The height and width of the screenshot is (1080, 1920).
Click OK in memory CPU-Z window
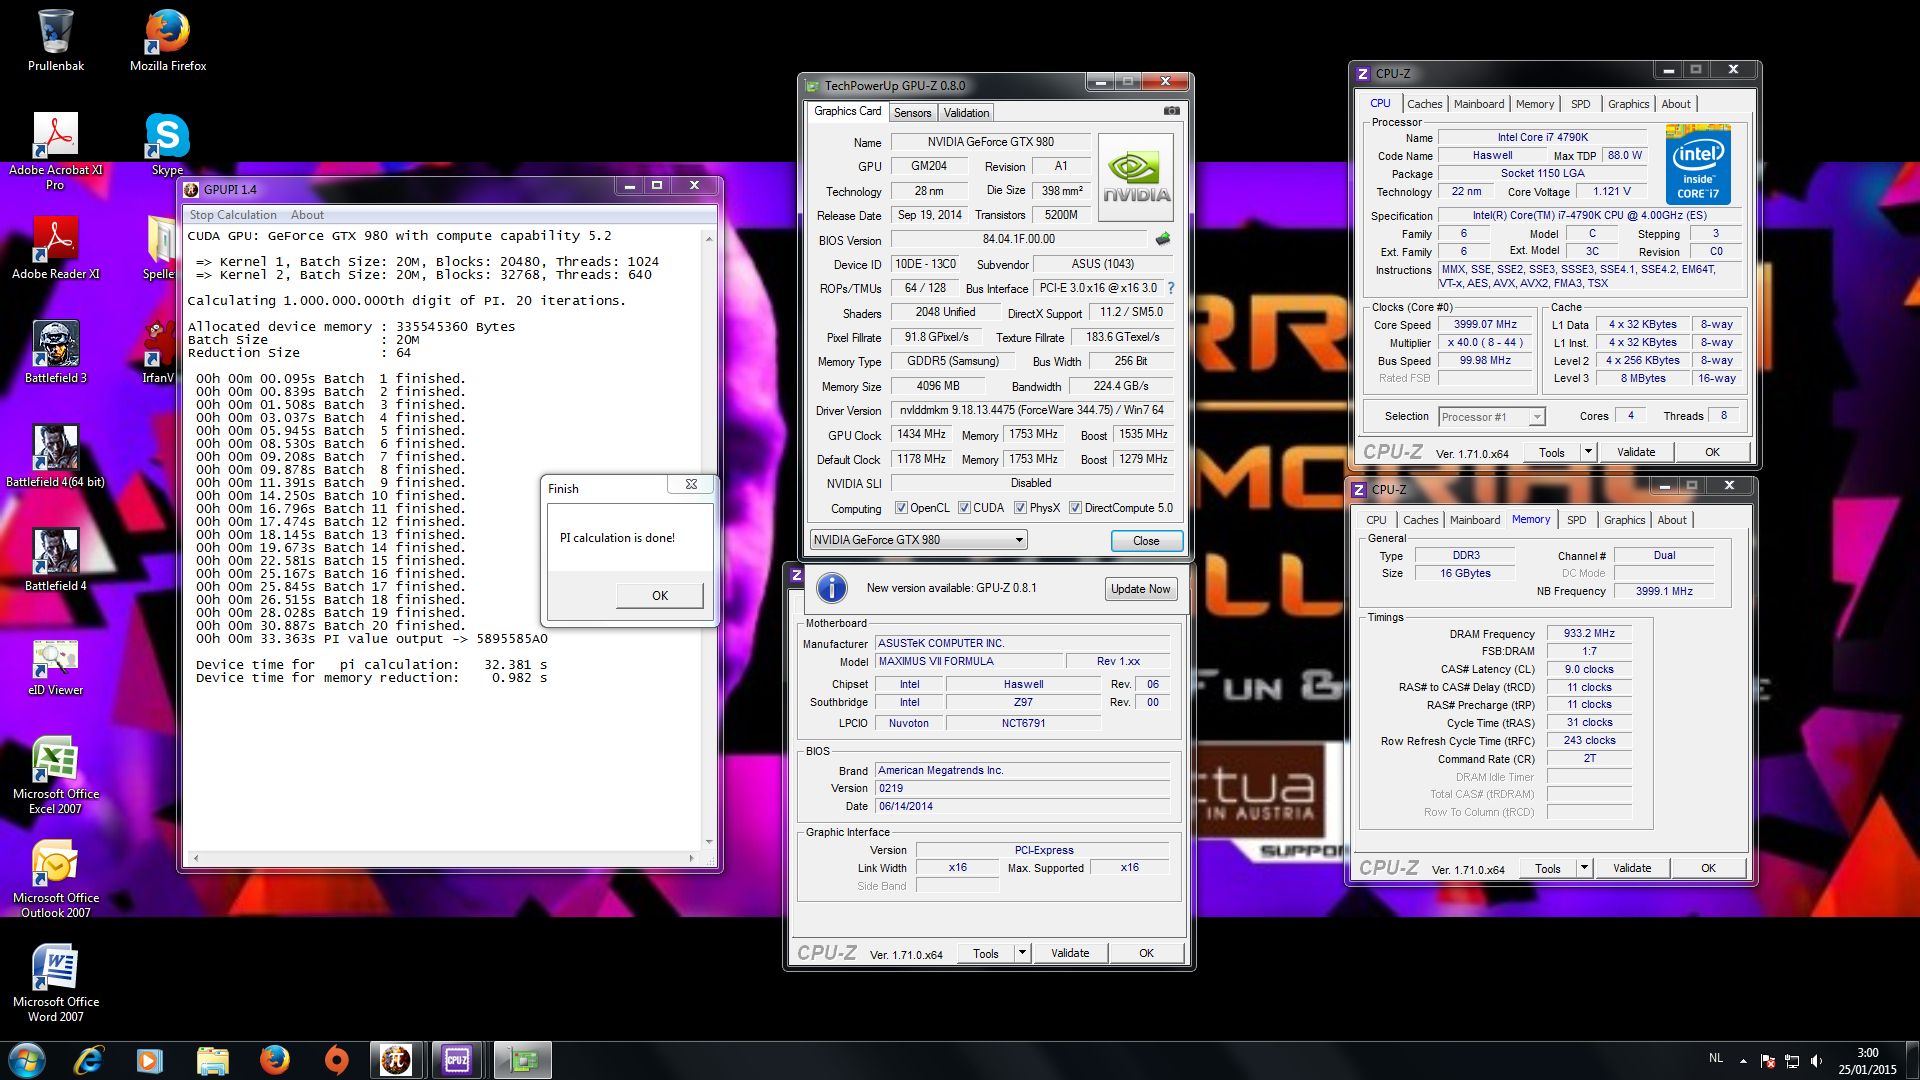pos(1708,868)
